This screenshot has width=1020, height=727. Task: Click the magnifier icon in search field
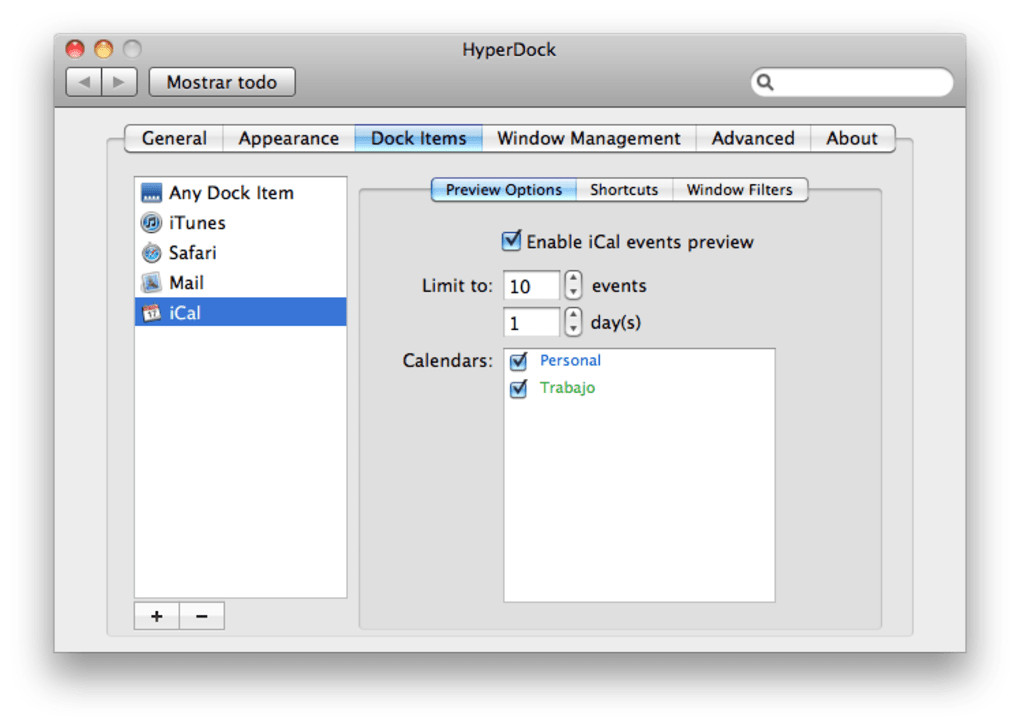[x=765, y=82]
